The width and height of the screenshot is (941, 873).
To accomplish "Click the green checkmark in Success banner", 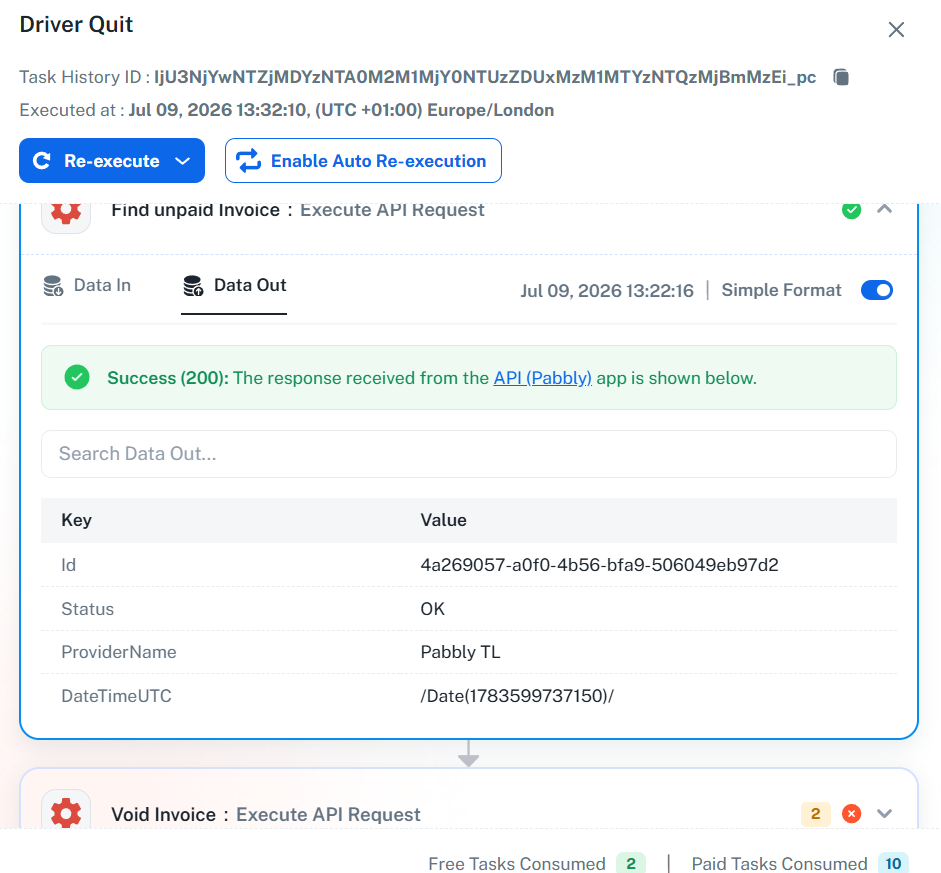I will coord(77,377).
